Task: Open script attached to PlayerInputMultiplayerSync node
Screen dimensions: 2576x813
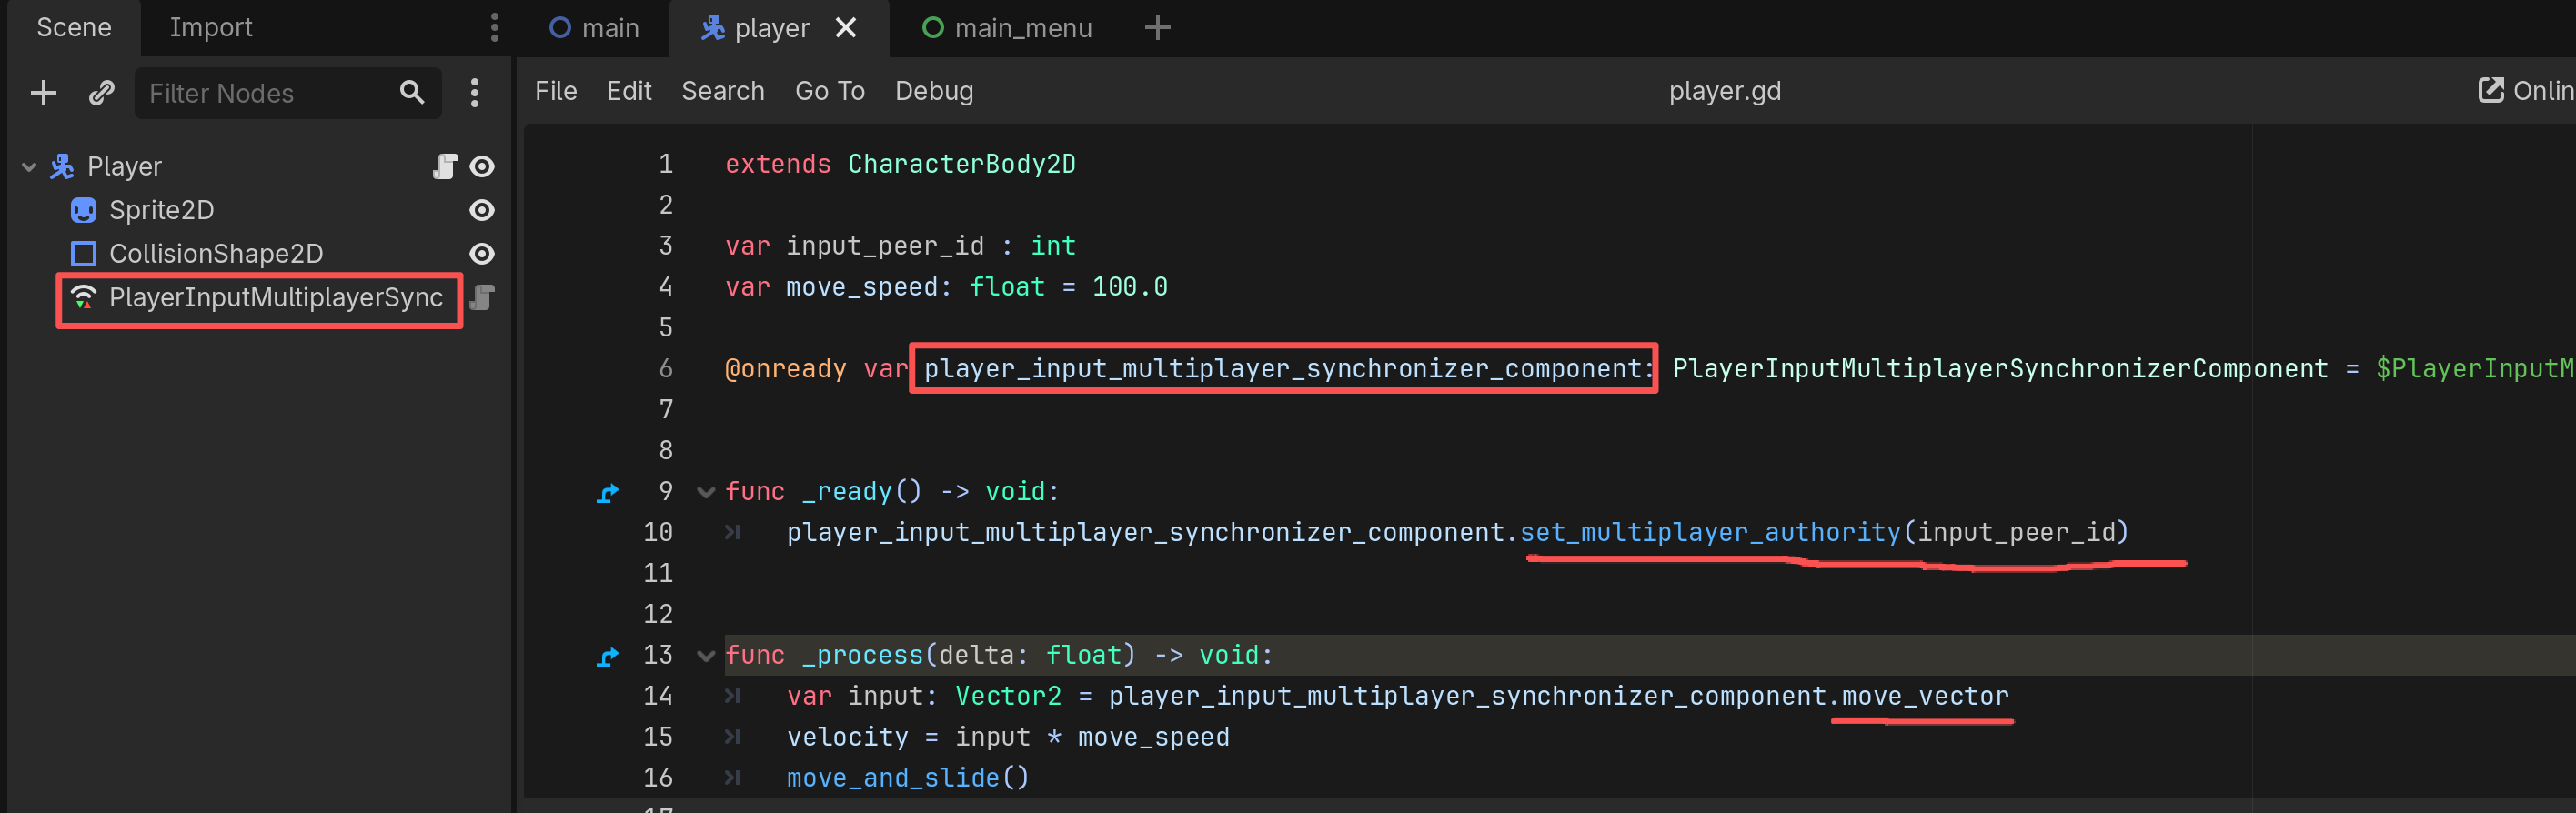Action: (483, 298)
